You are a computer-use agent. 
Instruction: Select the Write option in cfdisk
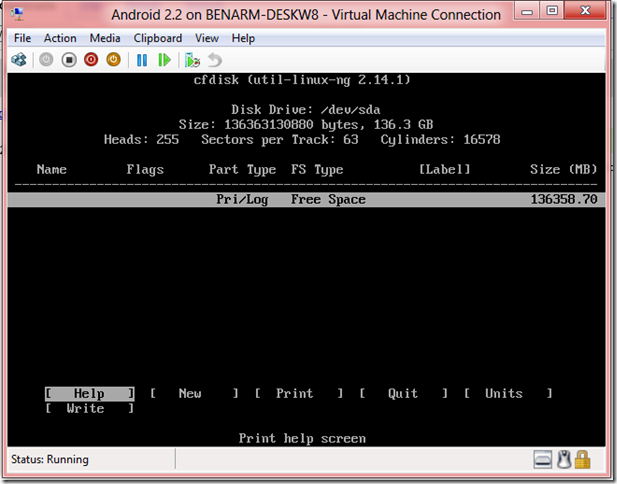(88, 409)
